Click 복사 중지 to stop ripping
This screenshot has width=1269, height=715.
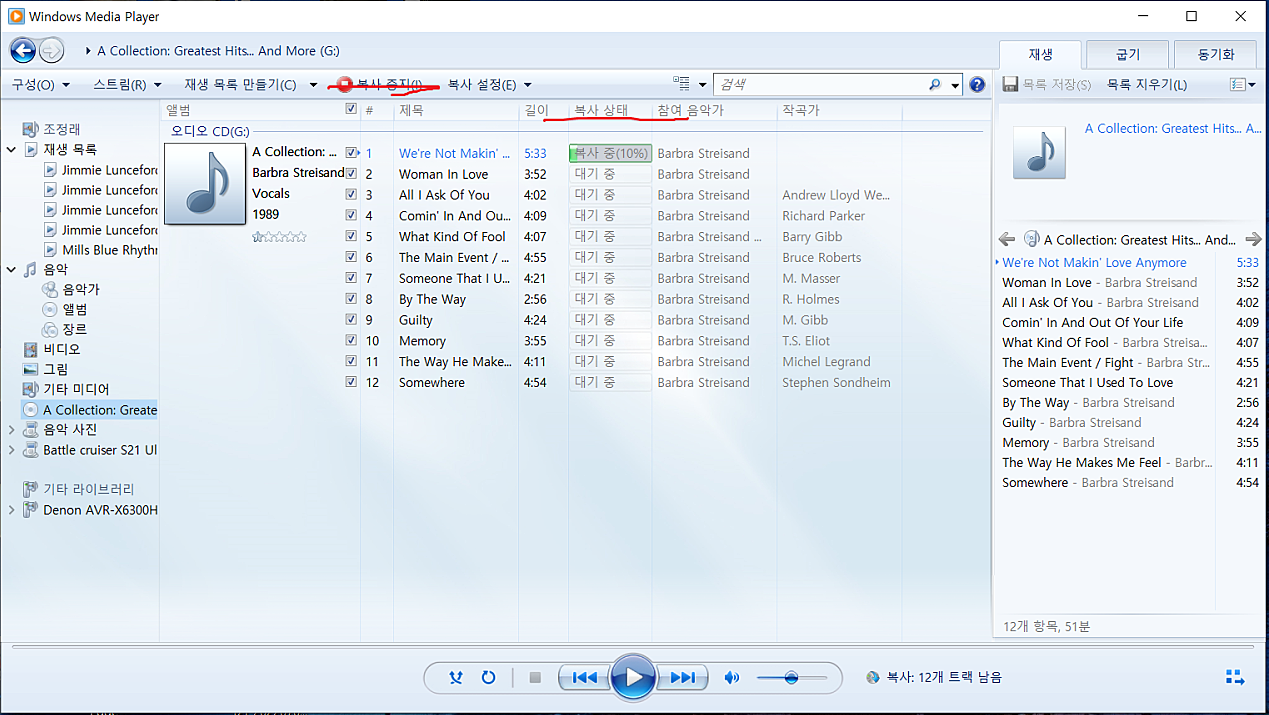tap(380, 85)
